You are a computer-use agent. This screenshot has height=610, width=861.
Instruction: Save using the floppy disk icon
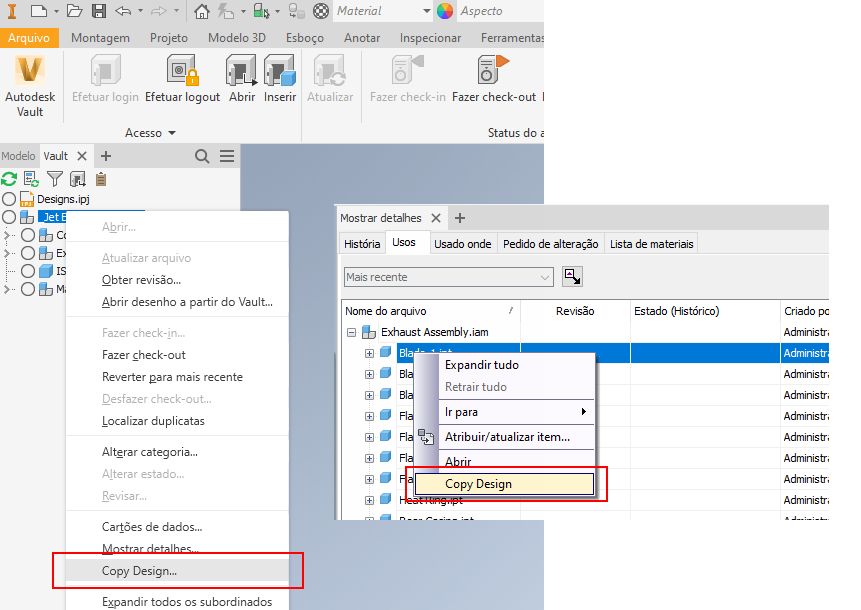pos(99,11)
